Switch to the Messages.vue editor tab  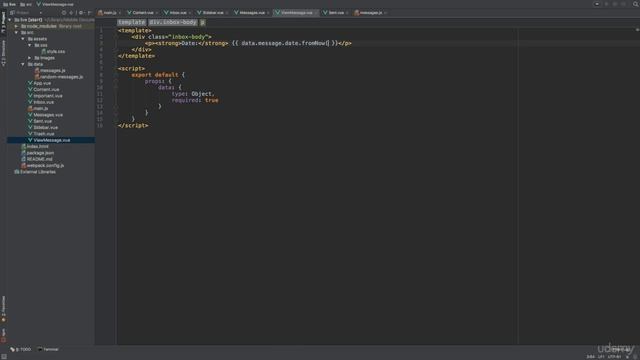[251, 13]
